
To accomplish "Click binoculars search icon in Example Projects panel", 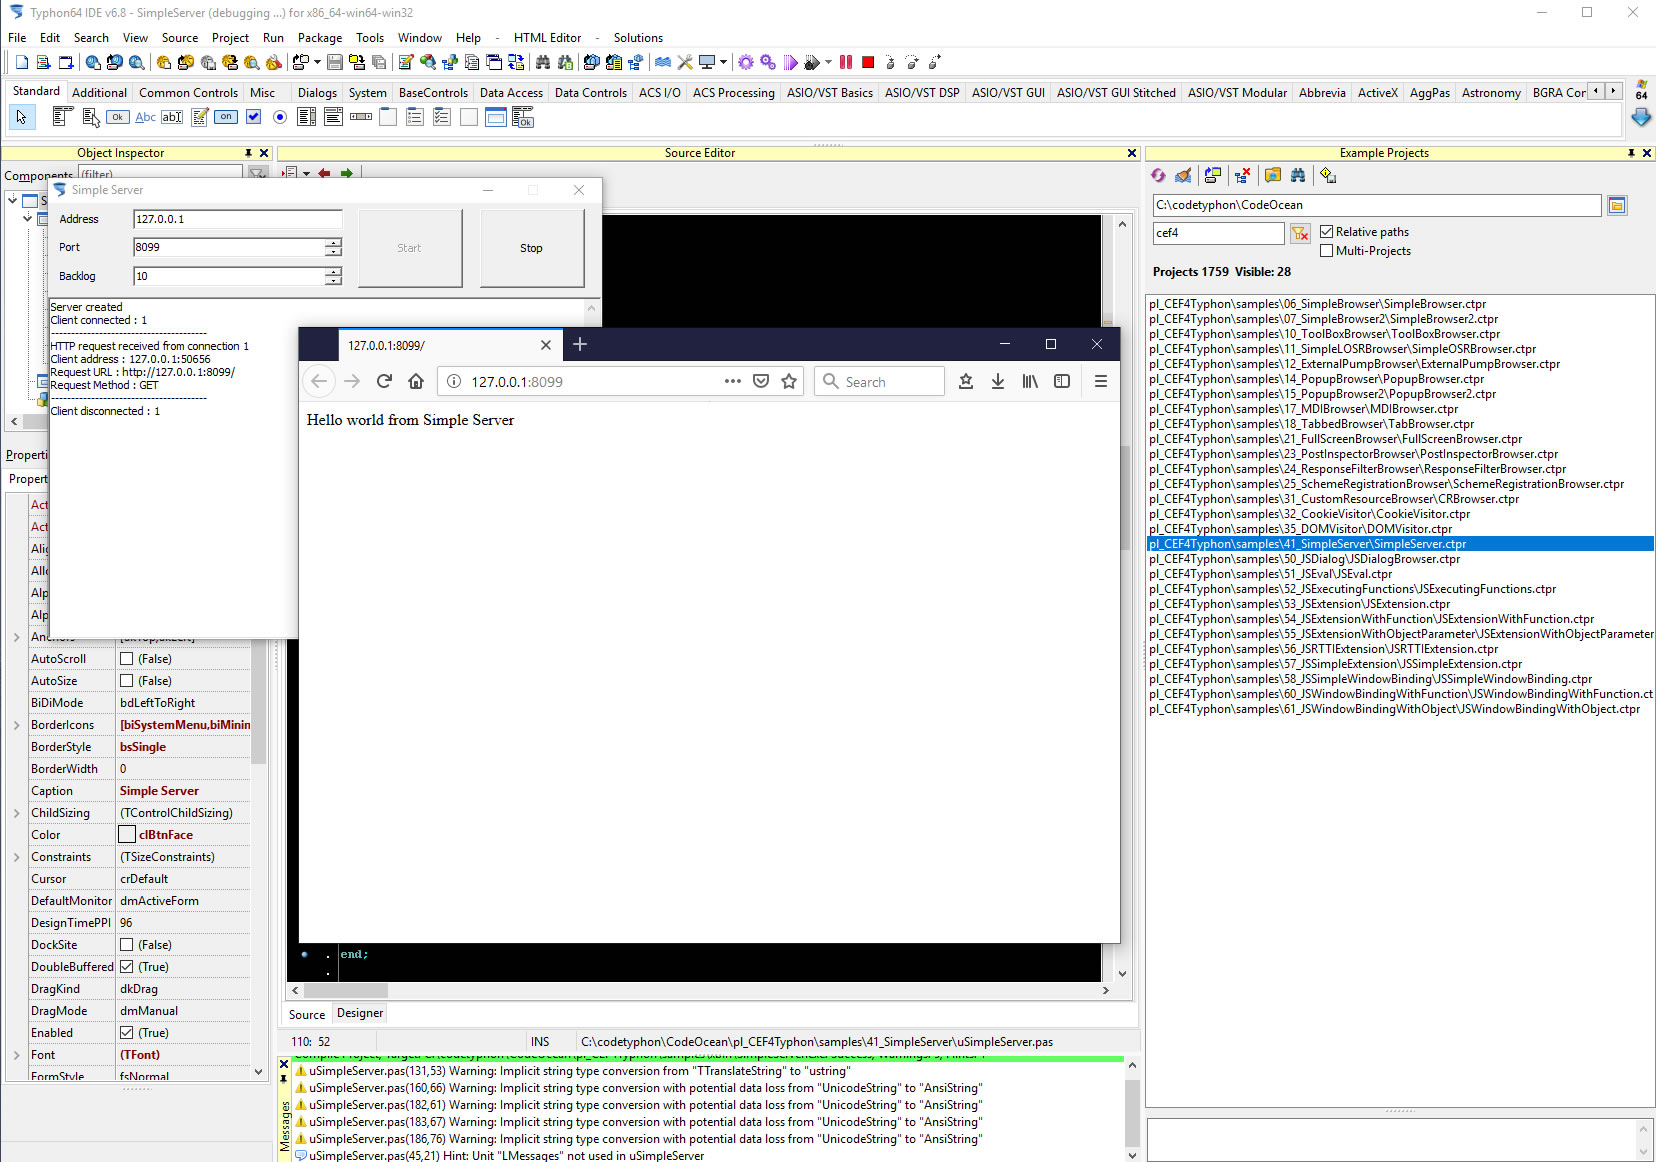I will click(x=1298, y=176).
